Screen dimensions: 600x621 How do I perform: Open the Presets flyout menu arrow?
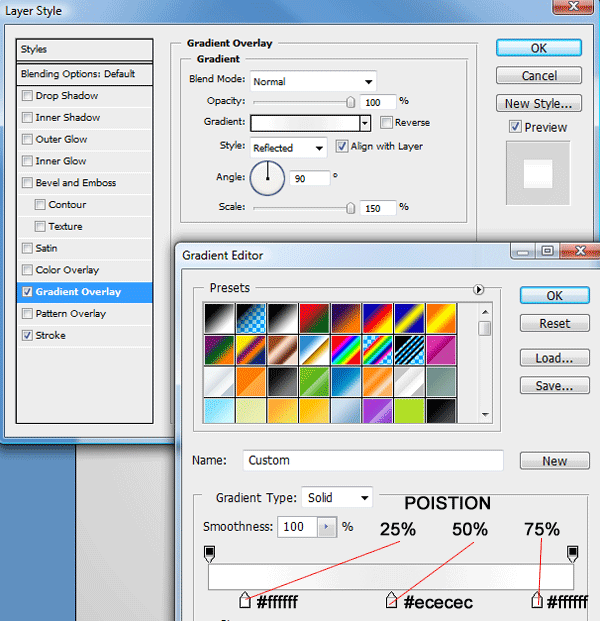pos(478,290)
